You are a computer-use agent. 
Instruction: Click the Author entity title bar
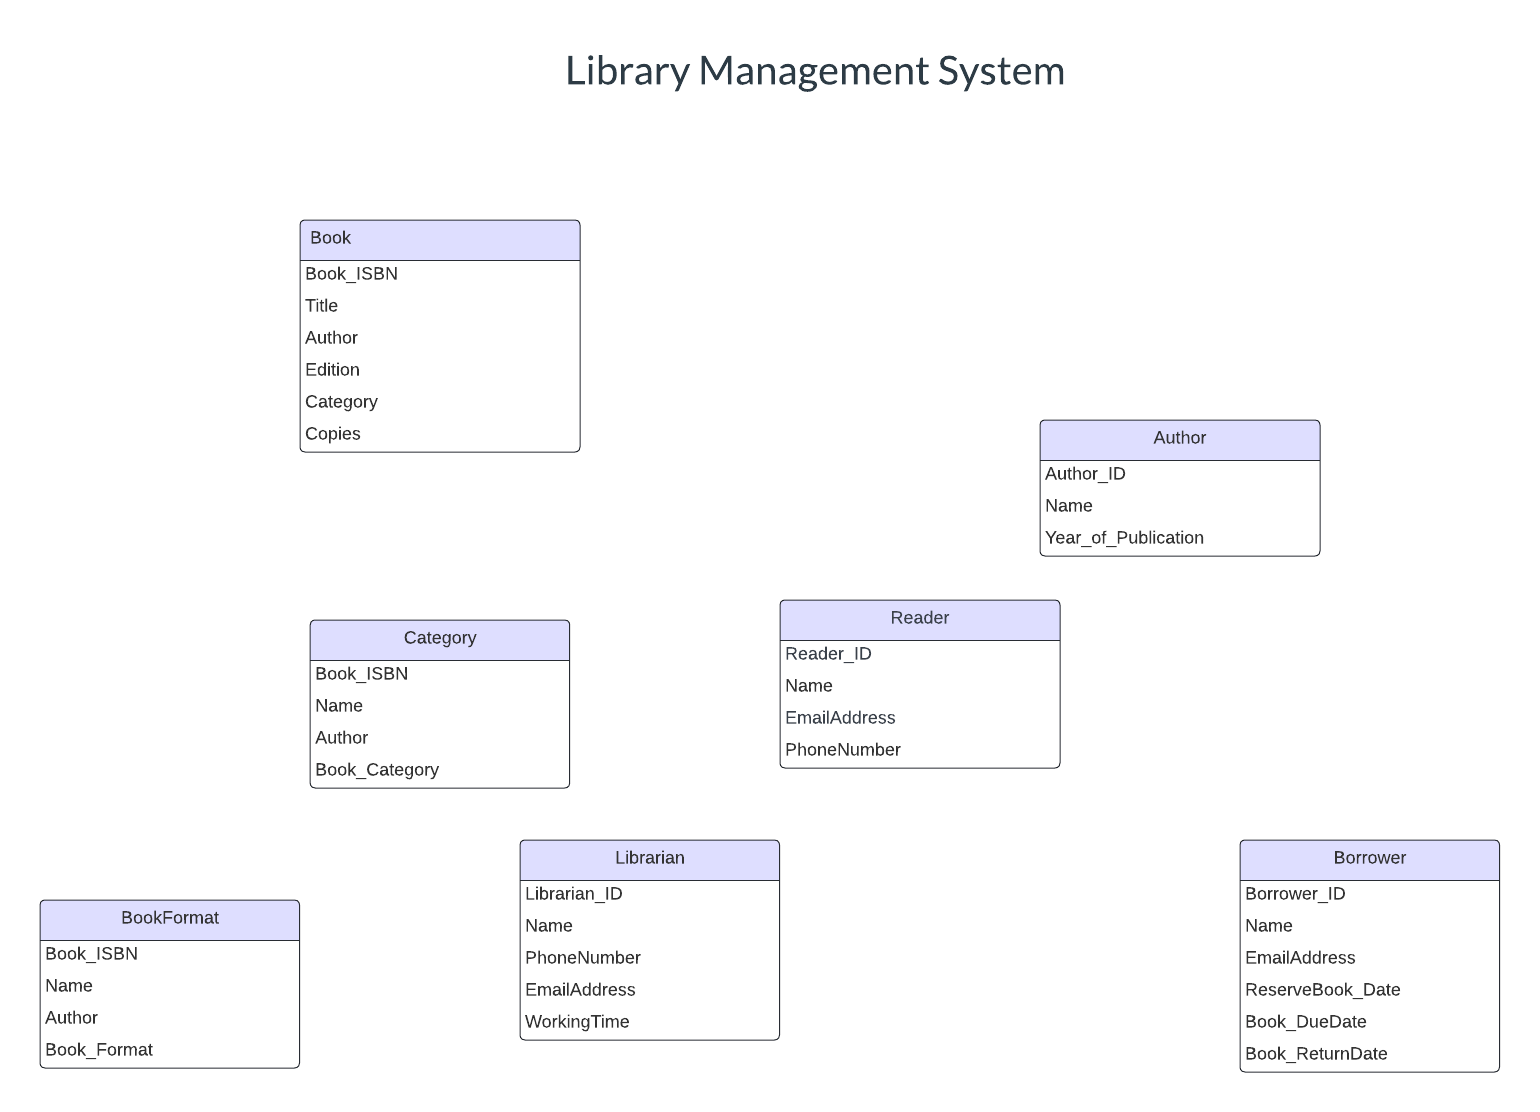[x=1180, y=439]
